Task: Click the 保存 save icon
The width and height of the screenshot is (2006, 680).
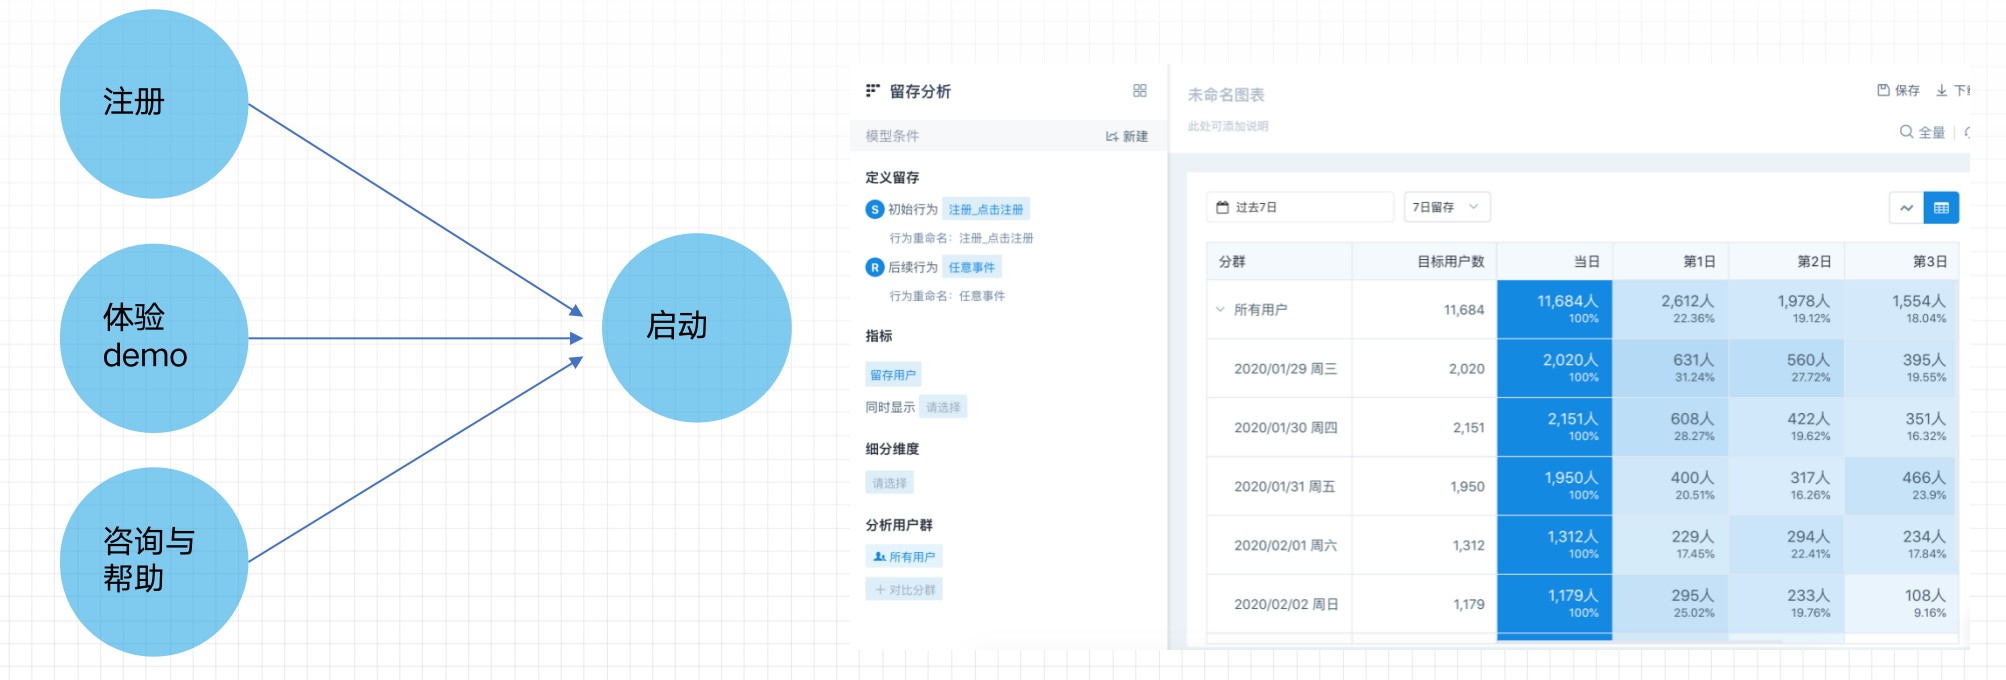Action: pos(1883,90)
